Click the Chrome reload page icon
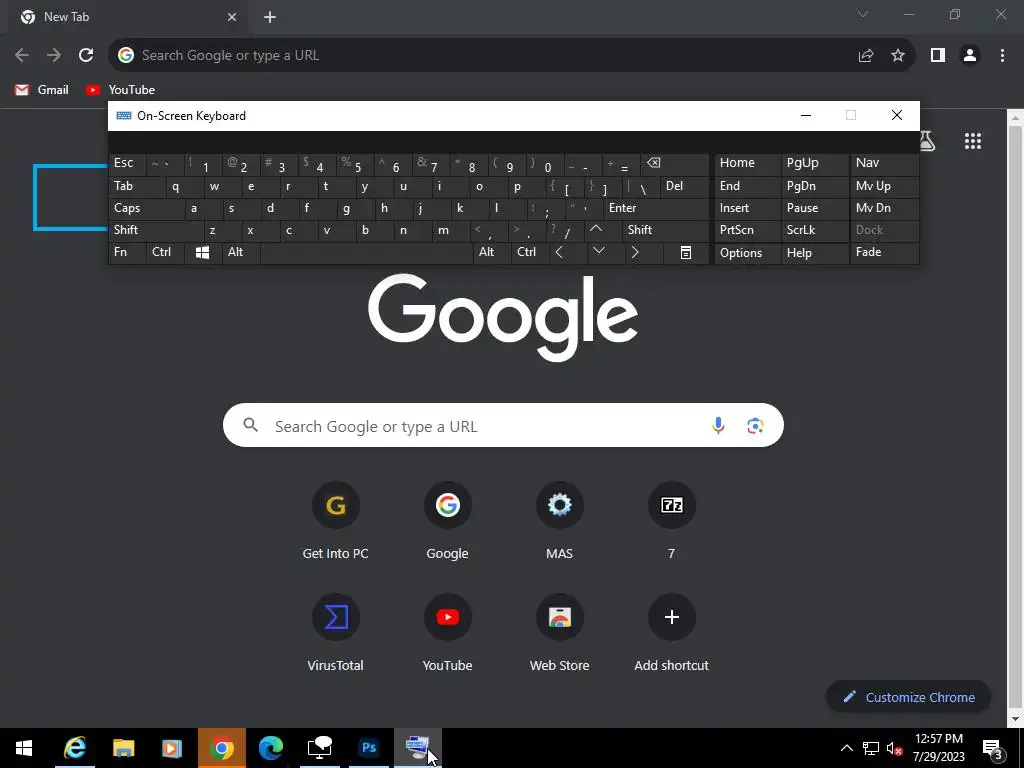The image size is (1024, 768). coord(86,56)
